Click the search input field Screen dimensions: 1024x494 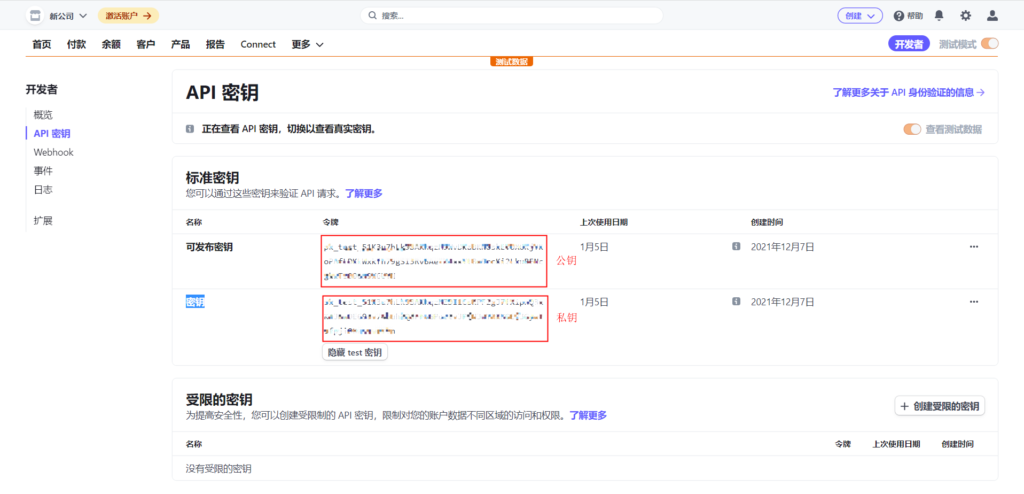click(511, 16)
